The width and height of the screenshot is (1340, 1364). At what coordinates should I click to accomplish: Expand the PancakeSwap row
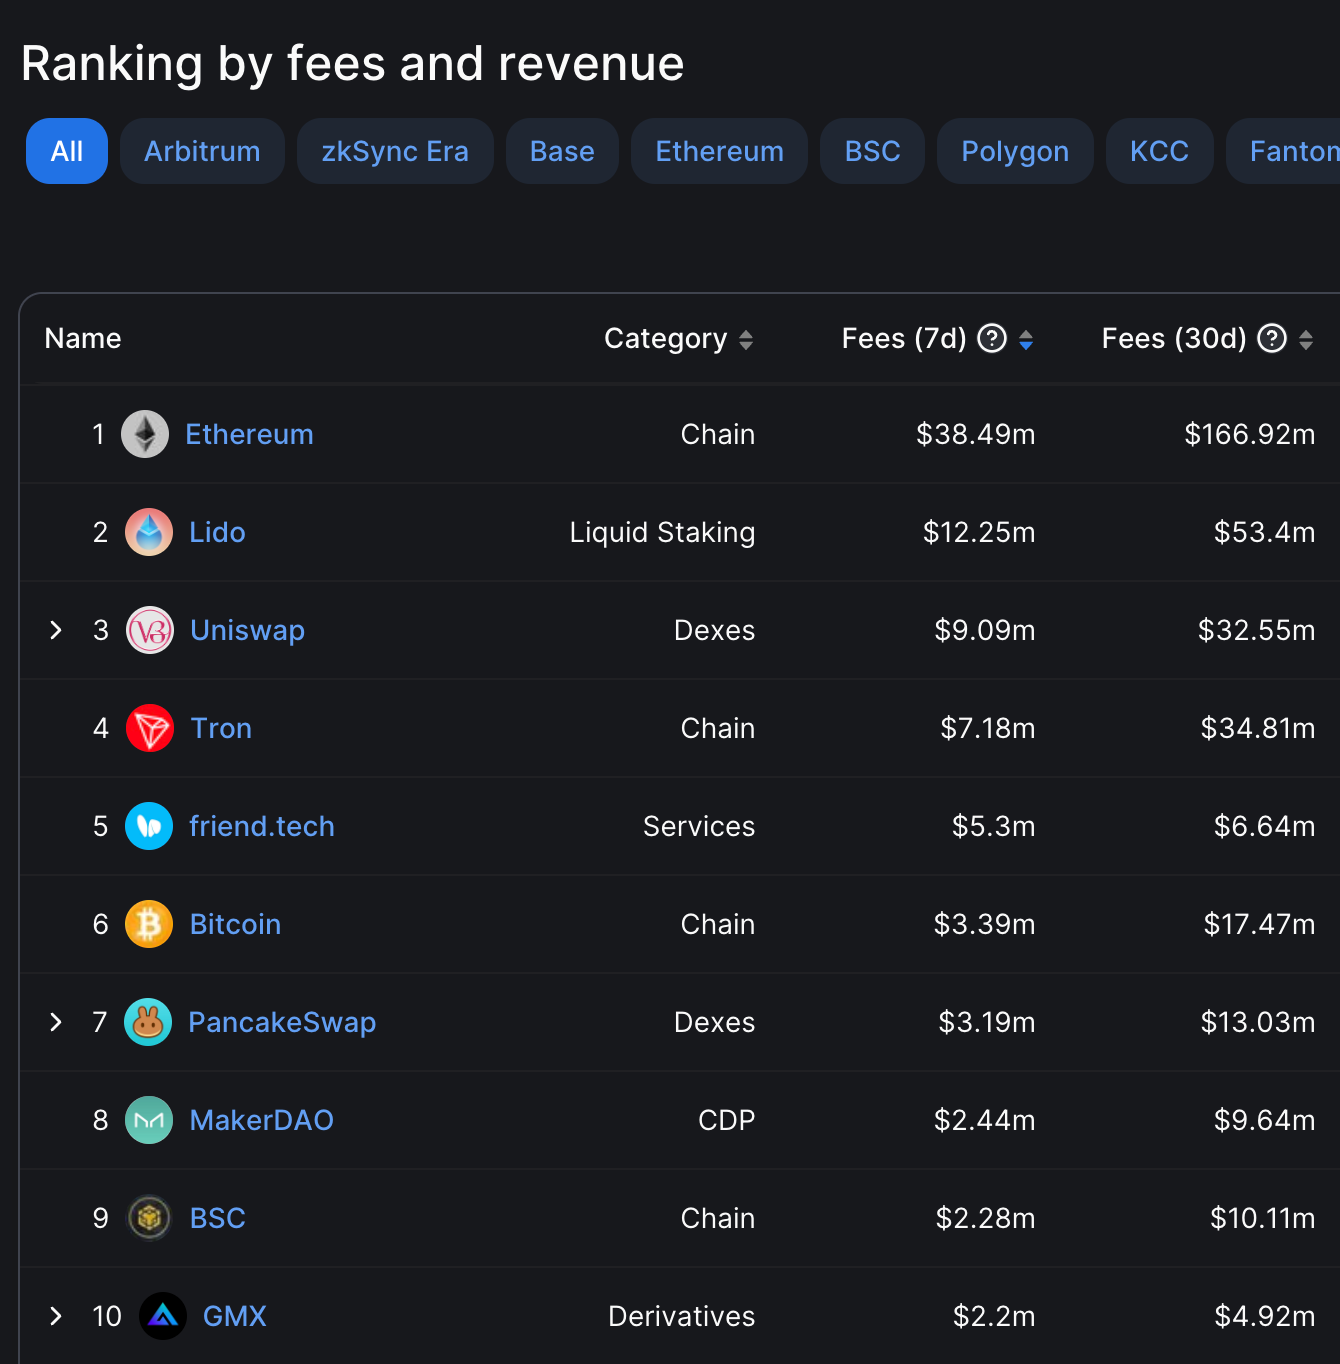(x=56, y=1022)
